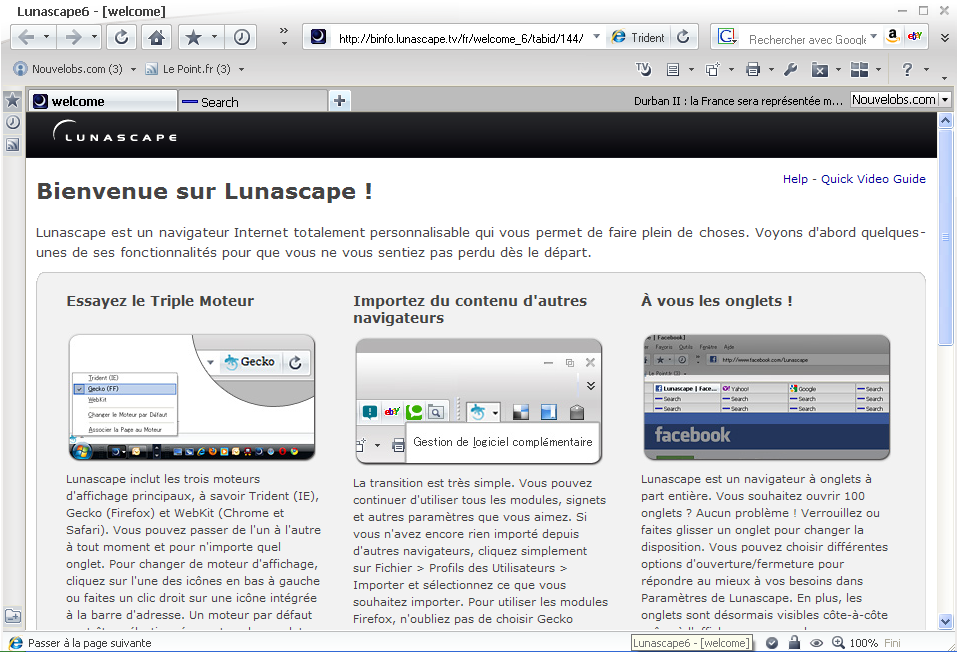Expand the forward button history dropdown
957x652 pixels.
pos(94,37)
